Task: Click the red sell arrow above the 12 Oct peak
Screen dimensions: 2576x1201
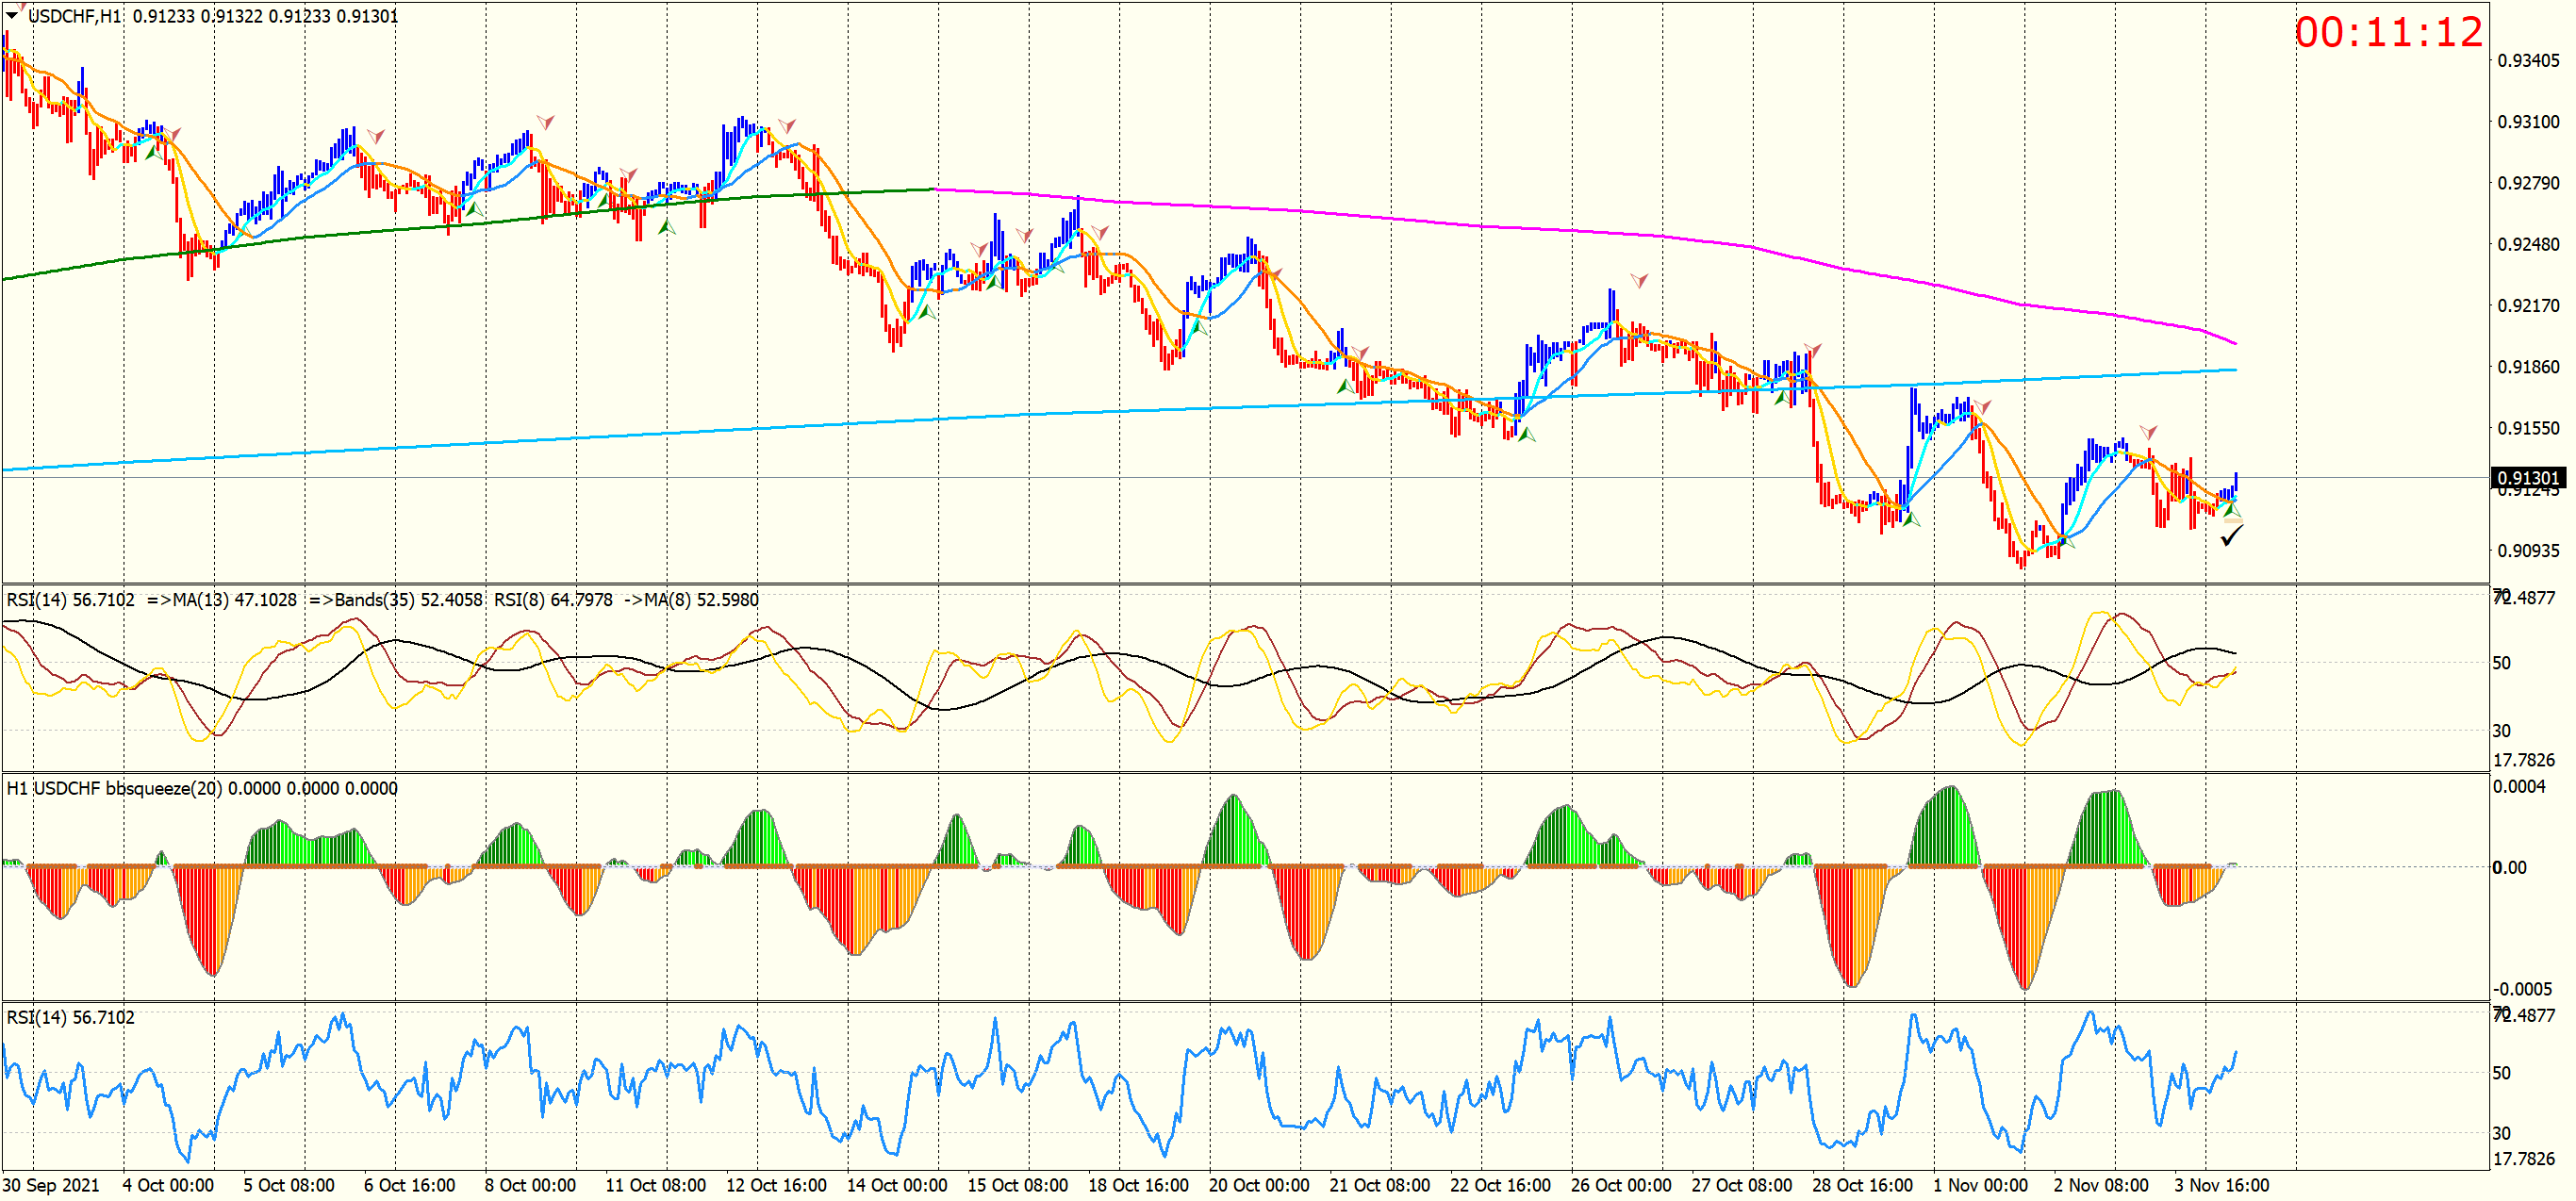Action: pyautogui.click(x=787, y=126)
